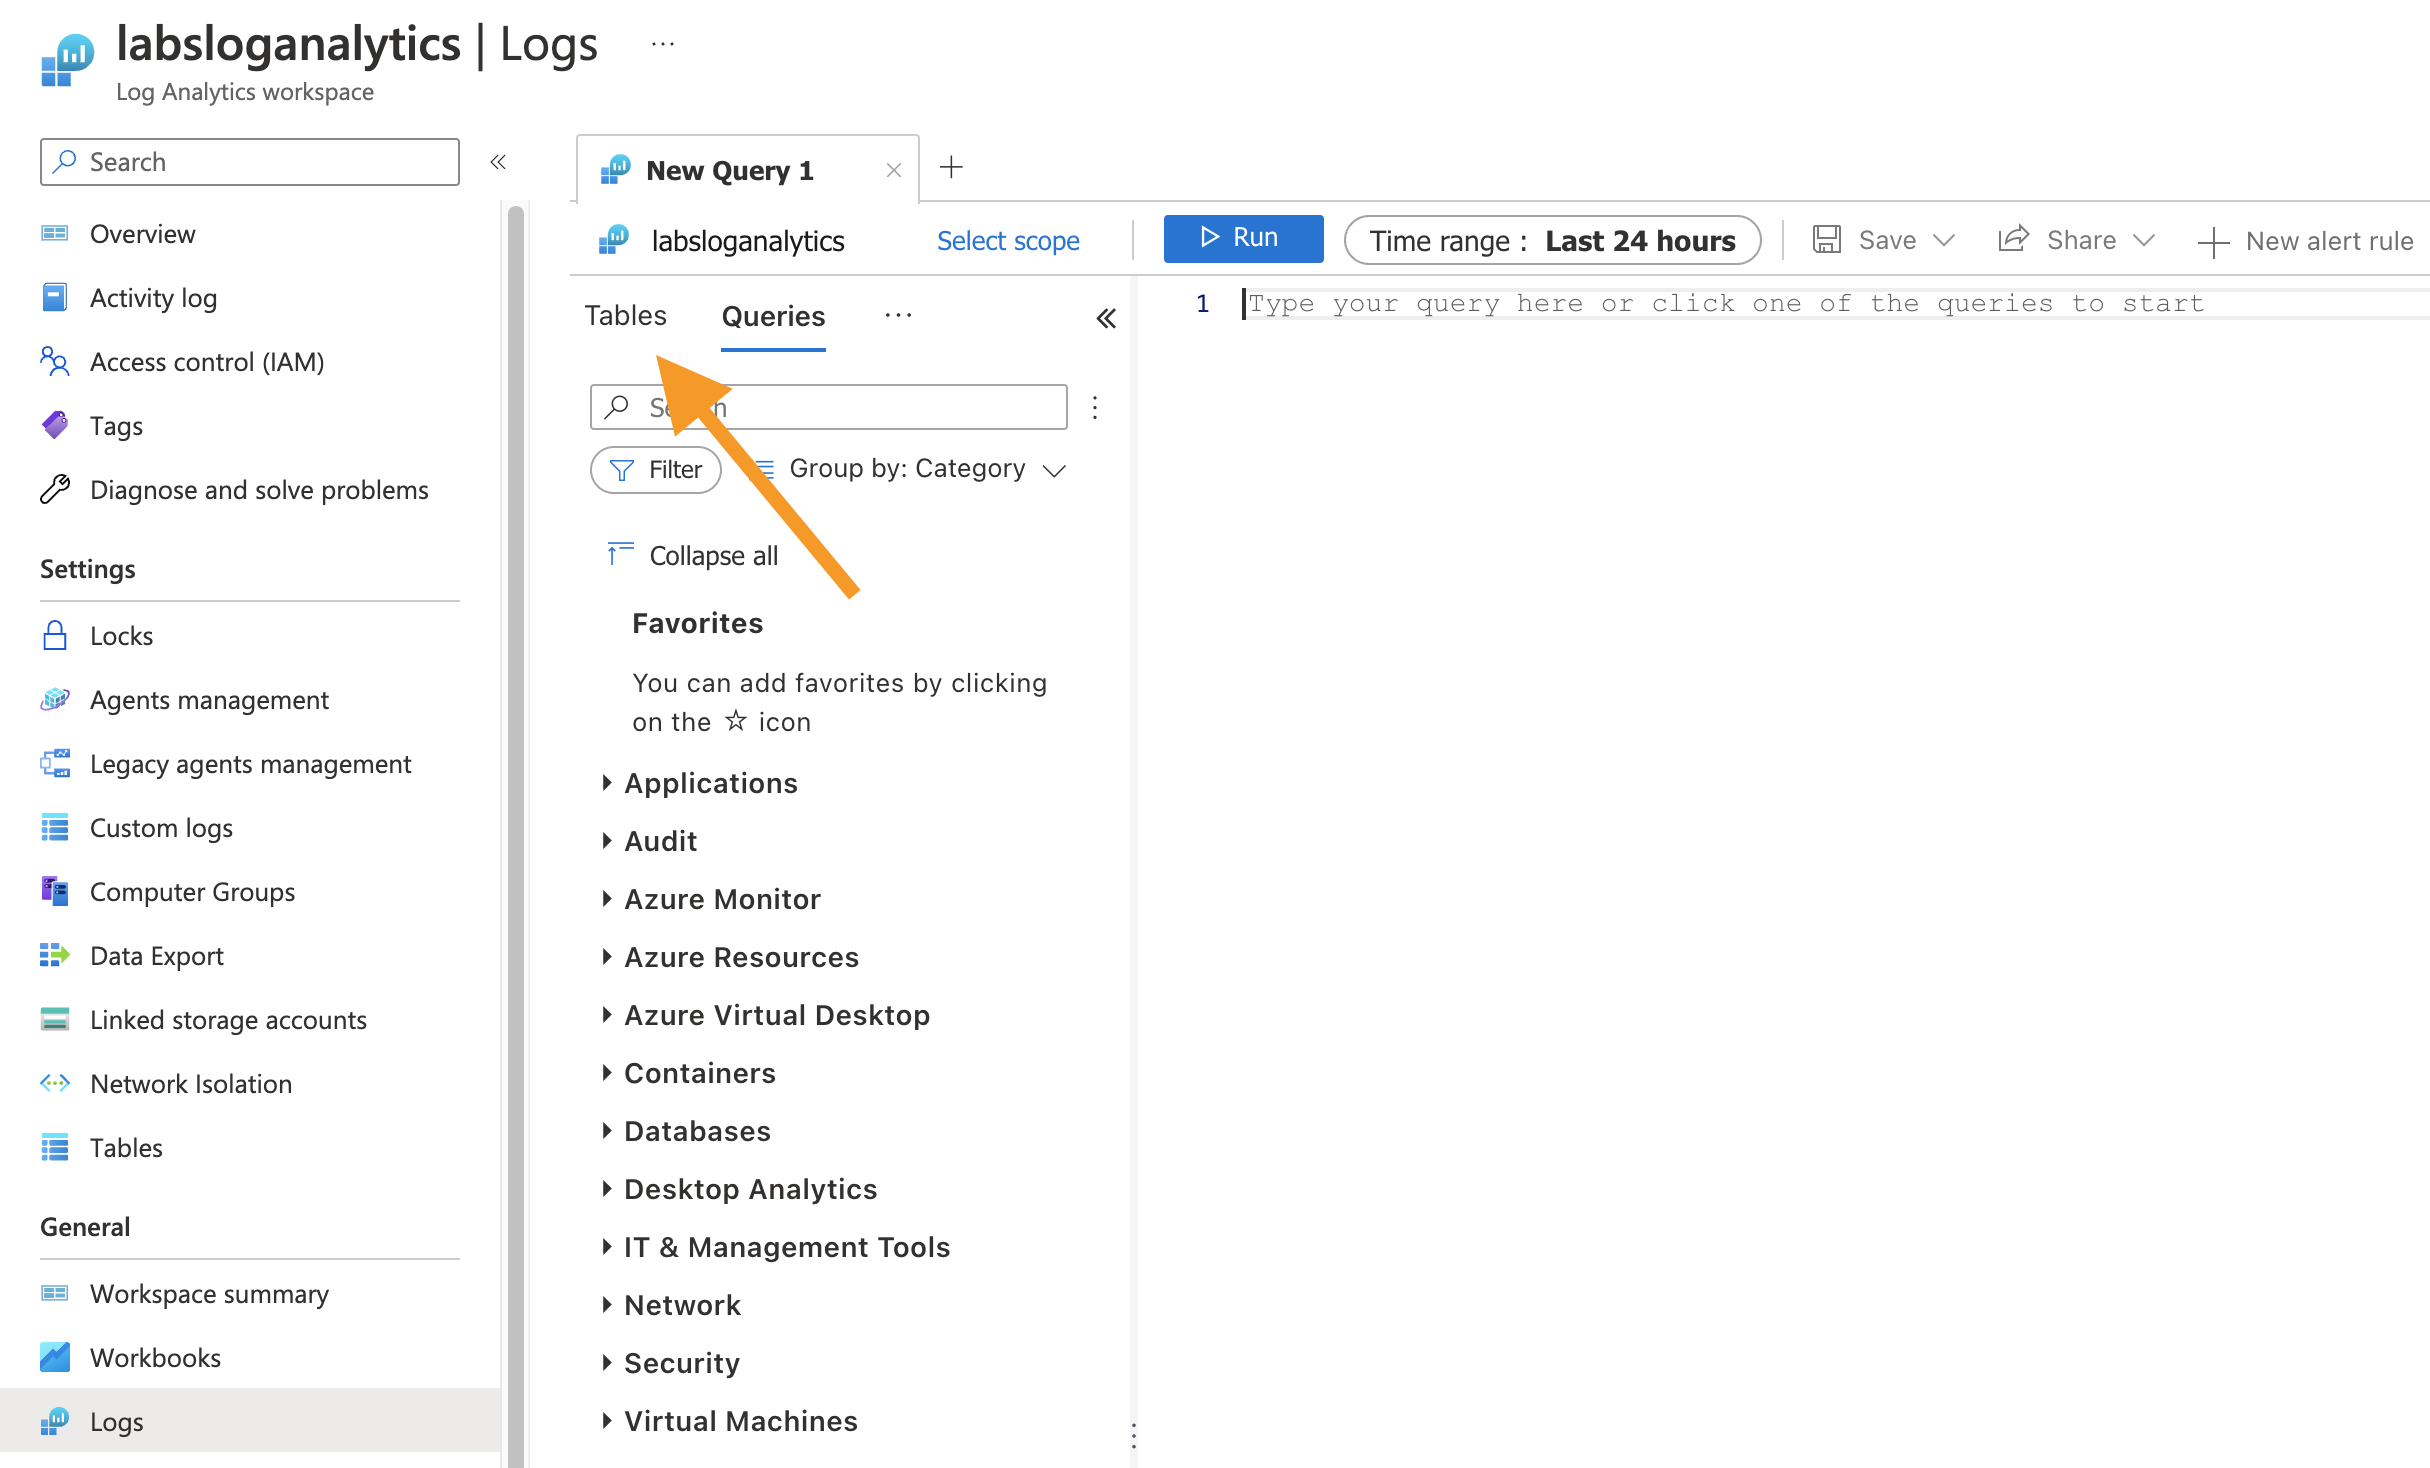Click the queries Search field

[x=828, y=407]
